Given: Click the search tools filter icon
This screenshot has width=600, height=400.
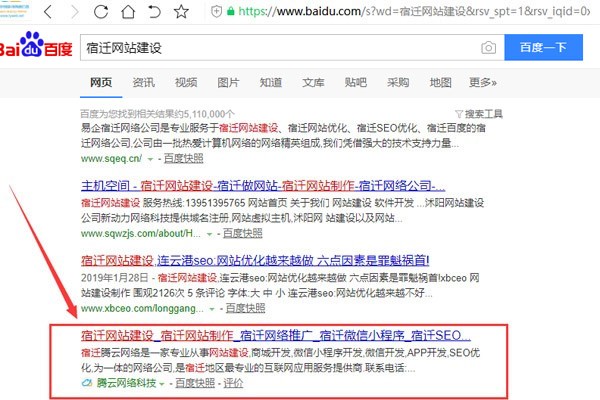Looking at the screenshot, I should tap(459, 114).
